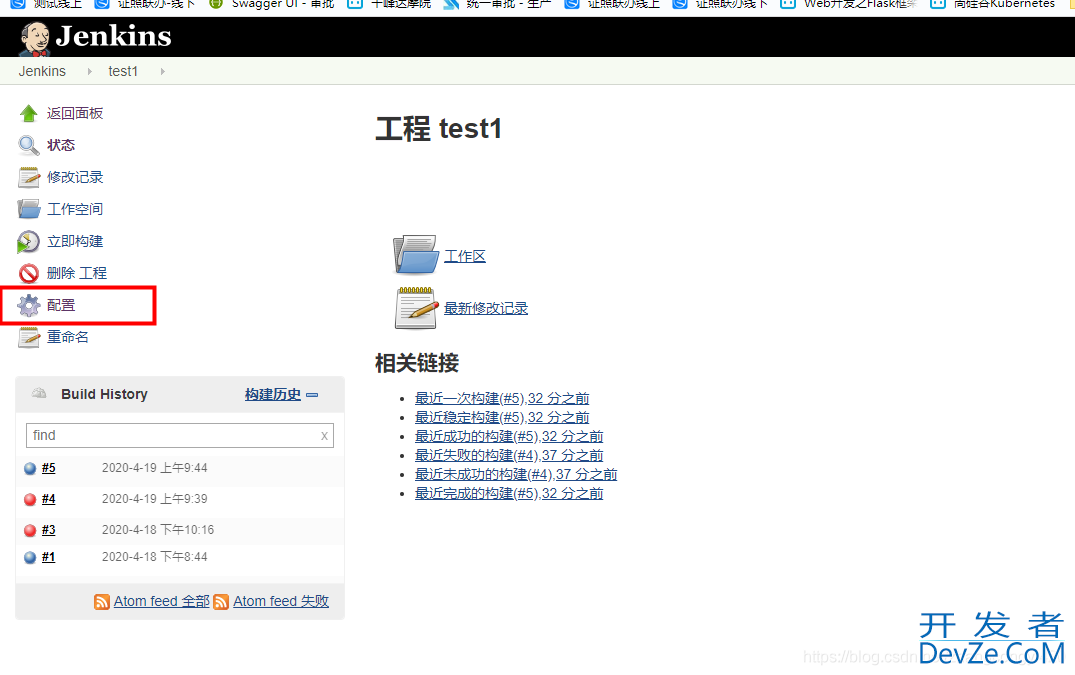The height and width of the screenshot is (675, 1075).
Task: Click the gear icon next to 配置
Action: click(x=29, y=305)
